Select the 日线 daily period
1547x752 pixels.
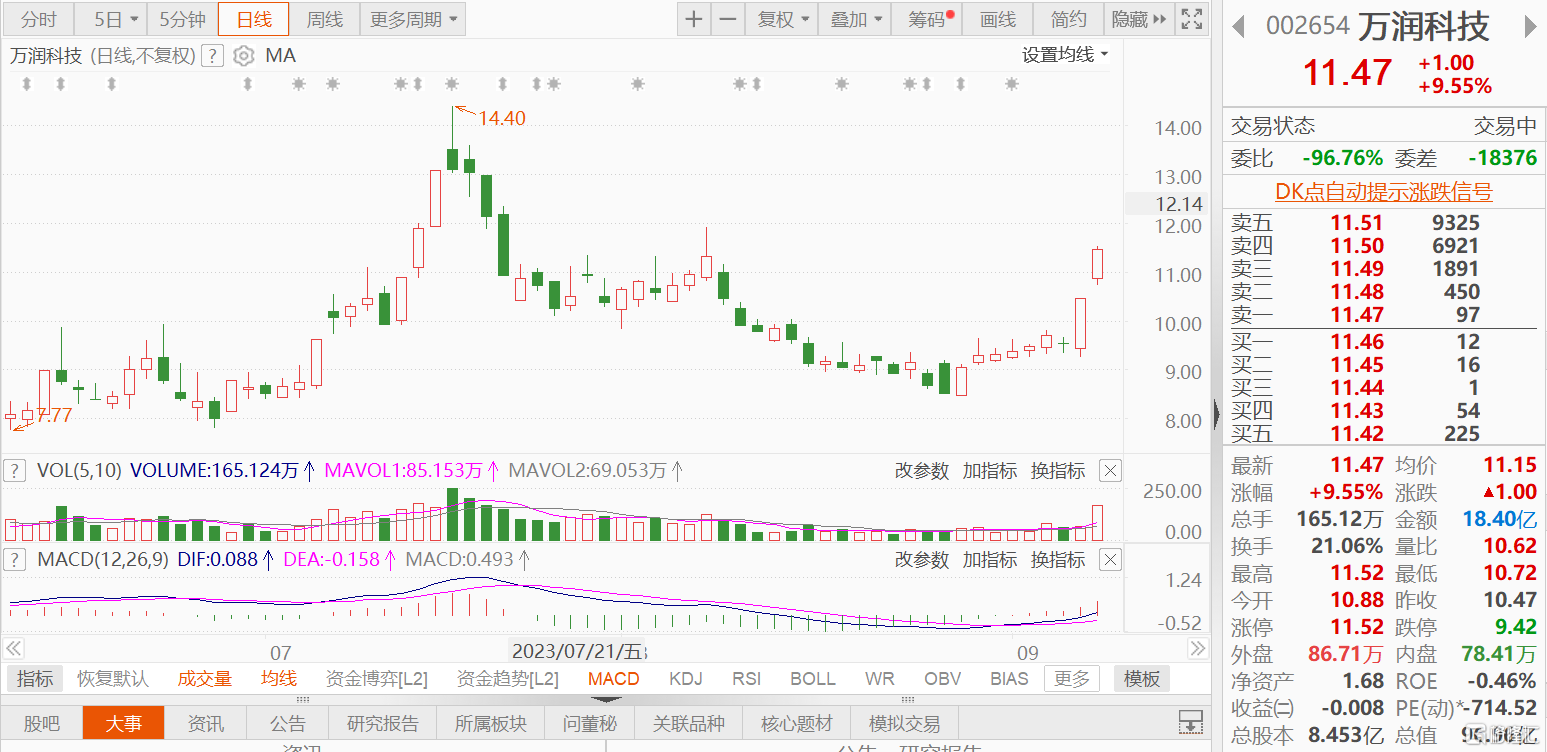coord(254,19)
